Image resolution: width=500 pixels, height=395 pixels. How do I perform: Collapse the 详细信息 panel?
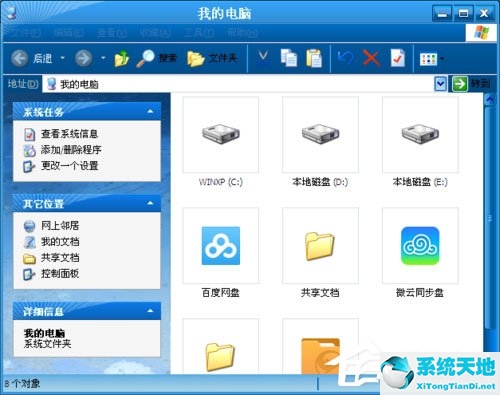(150, 311)
